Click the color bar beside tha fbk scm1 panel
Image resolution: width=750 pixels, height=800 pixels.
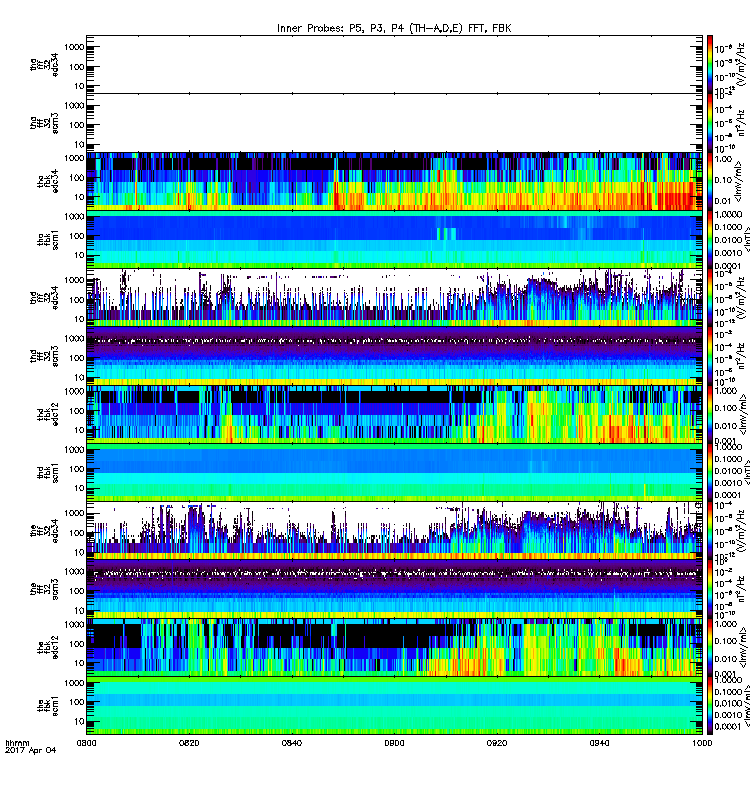pyautogui.click(x=710, y=240)
